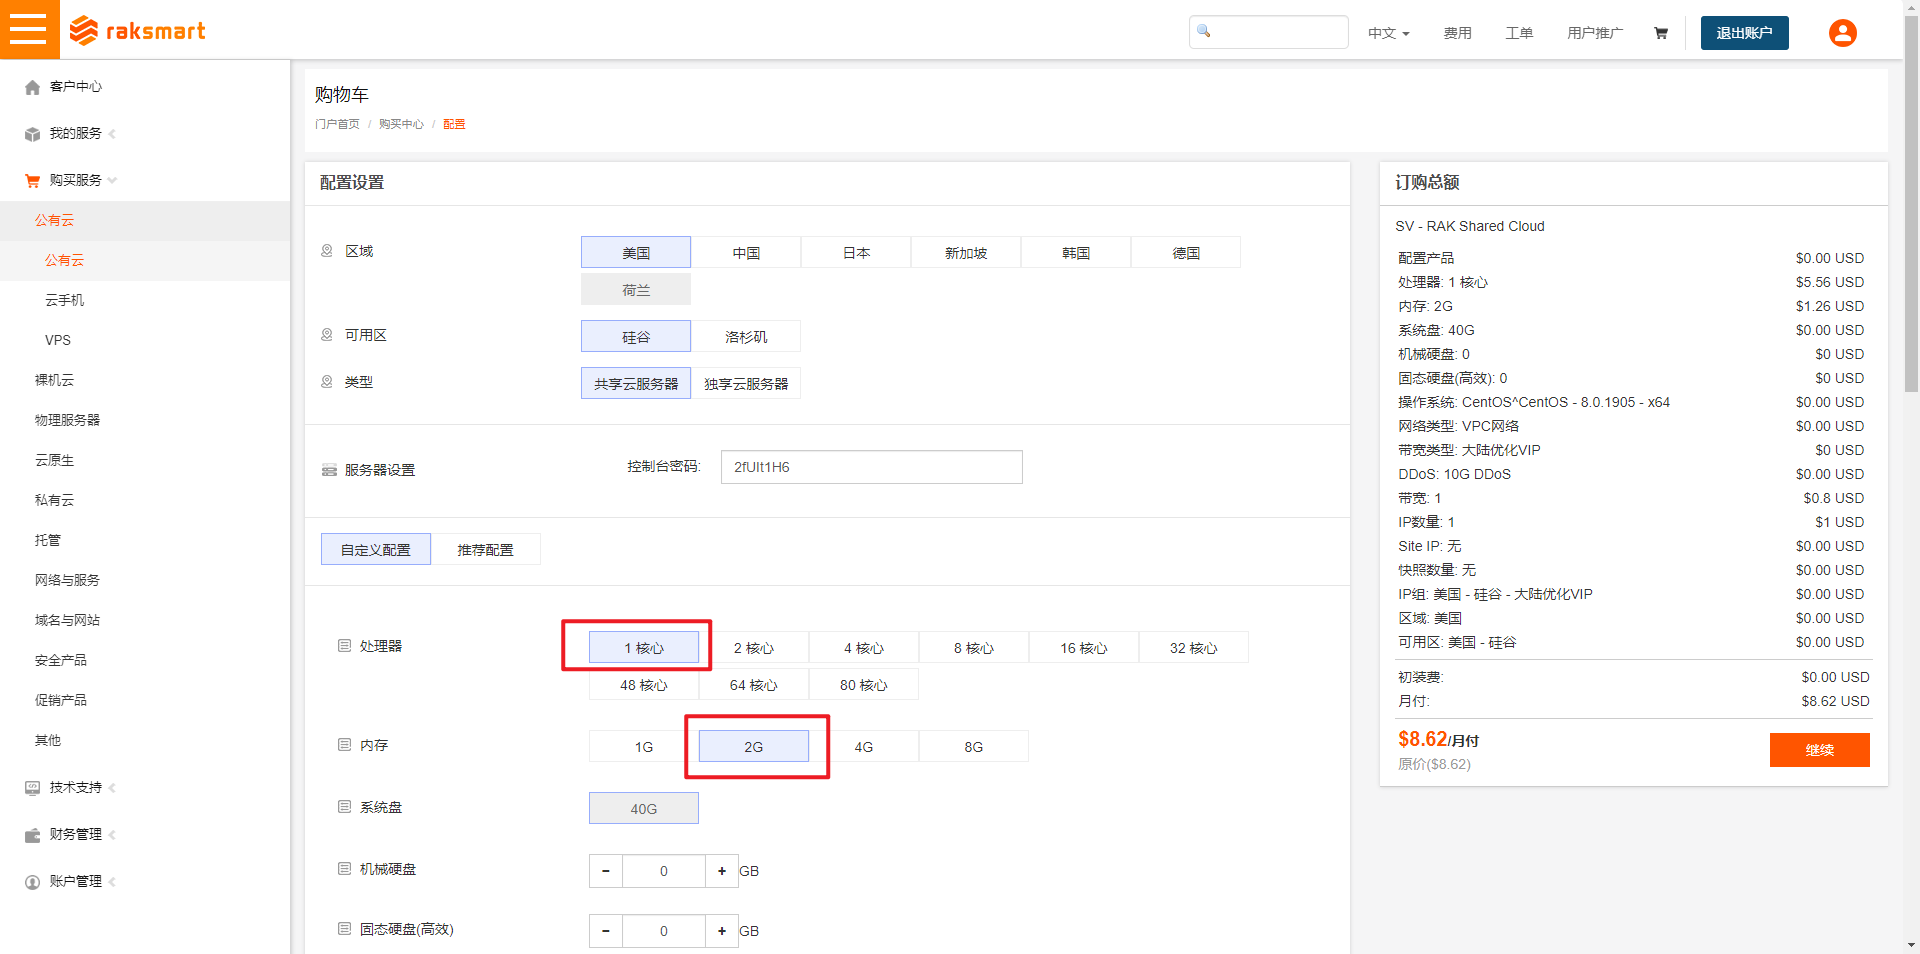
Task: Open the 费用 header menu
Action: coord(1457,33)
